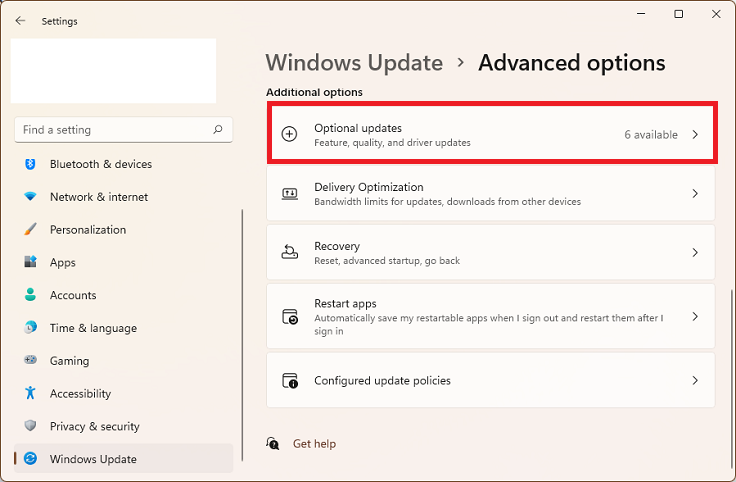
Task: Click 'Automatically save my restartable apps' description
Action: coord(488,324)
